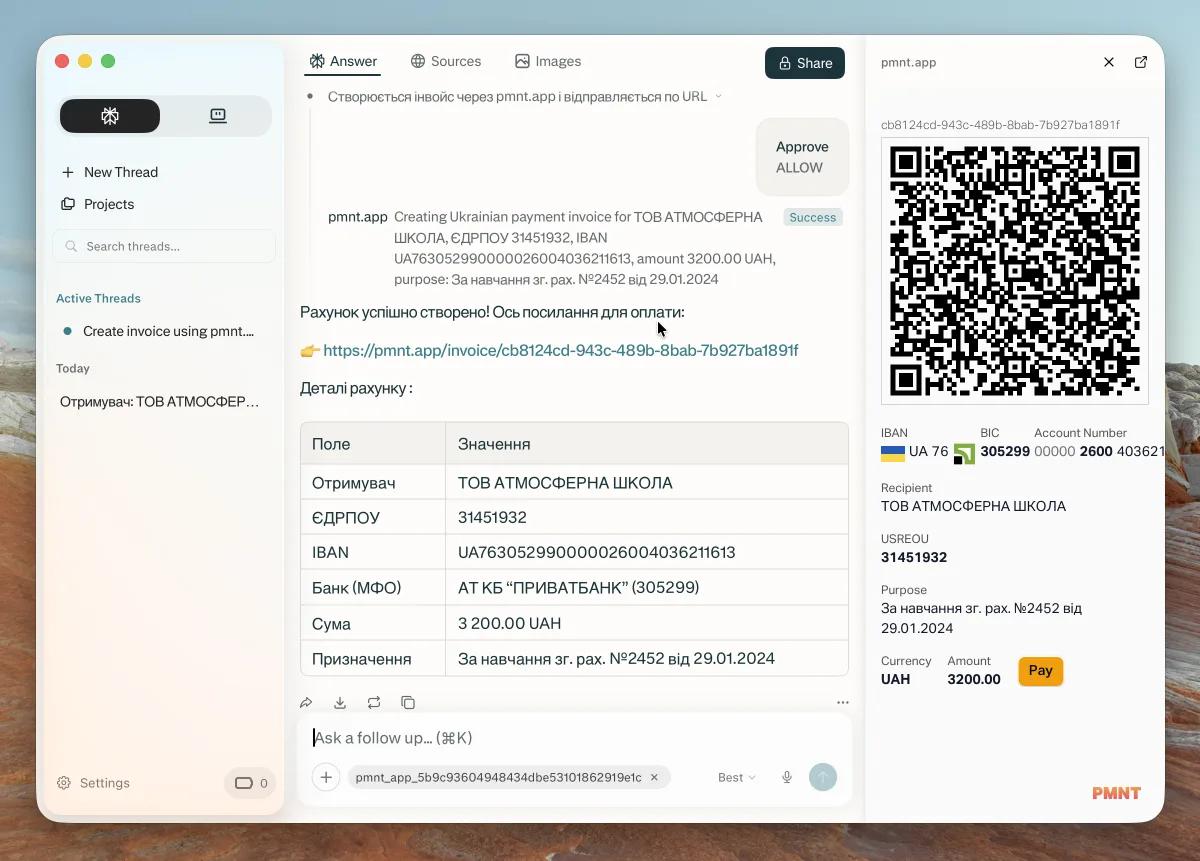1200x861 pixels.
Task: Click the send arrow button
Action: coord(823,777)
